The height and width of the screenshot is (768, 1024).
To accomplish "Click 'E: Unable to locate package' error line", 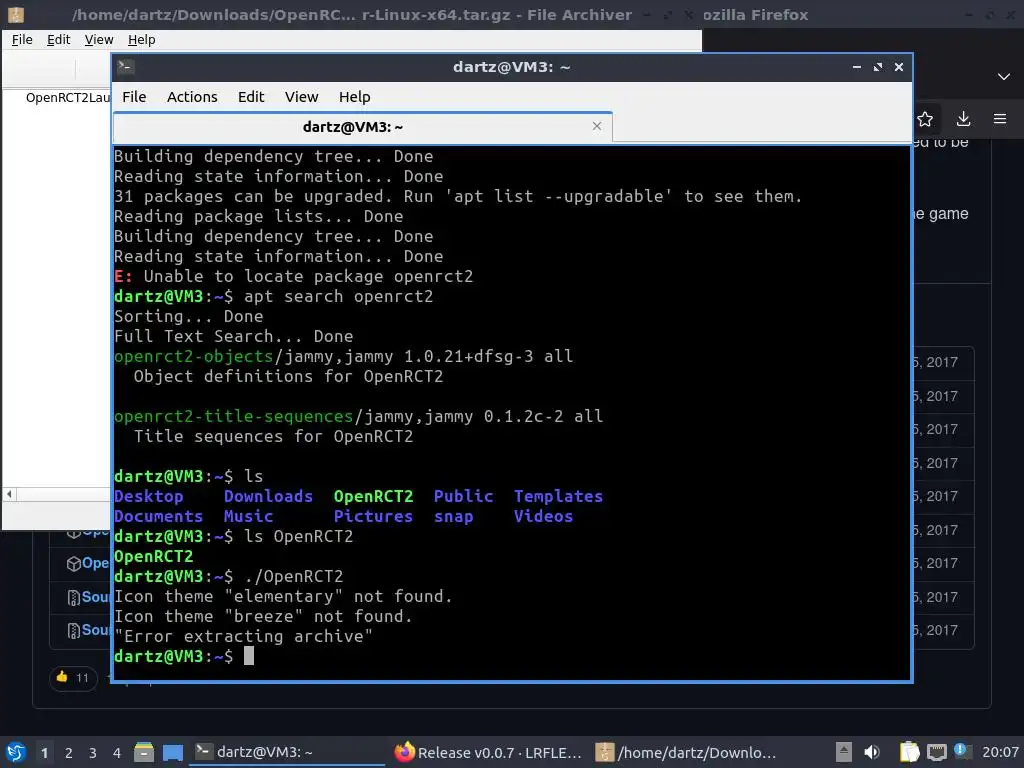I will [293, 276].
